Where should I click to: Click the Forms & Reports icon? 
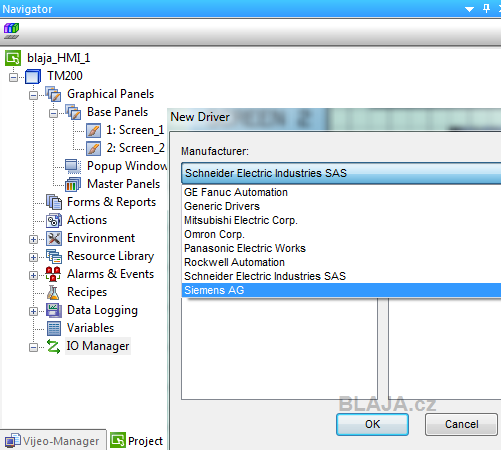point(54,202)
